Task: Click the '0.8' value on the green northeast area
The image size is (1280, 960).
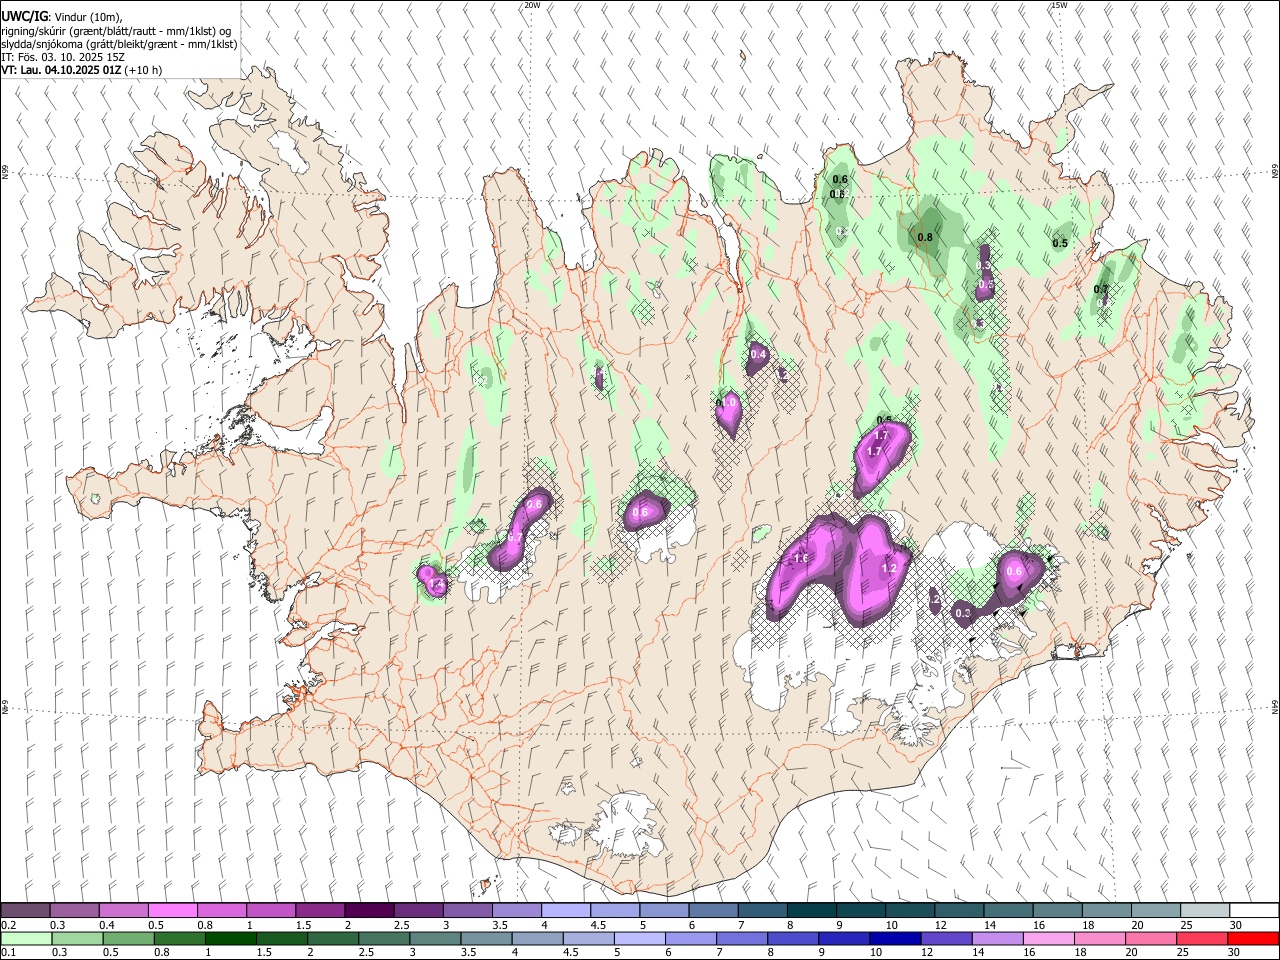Action: click(925, 237)
